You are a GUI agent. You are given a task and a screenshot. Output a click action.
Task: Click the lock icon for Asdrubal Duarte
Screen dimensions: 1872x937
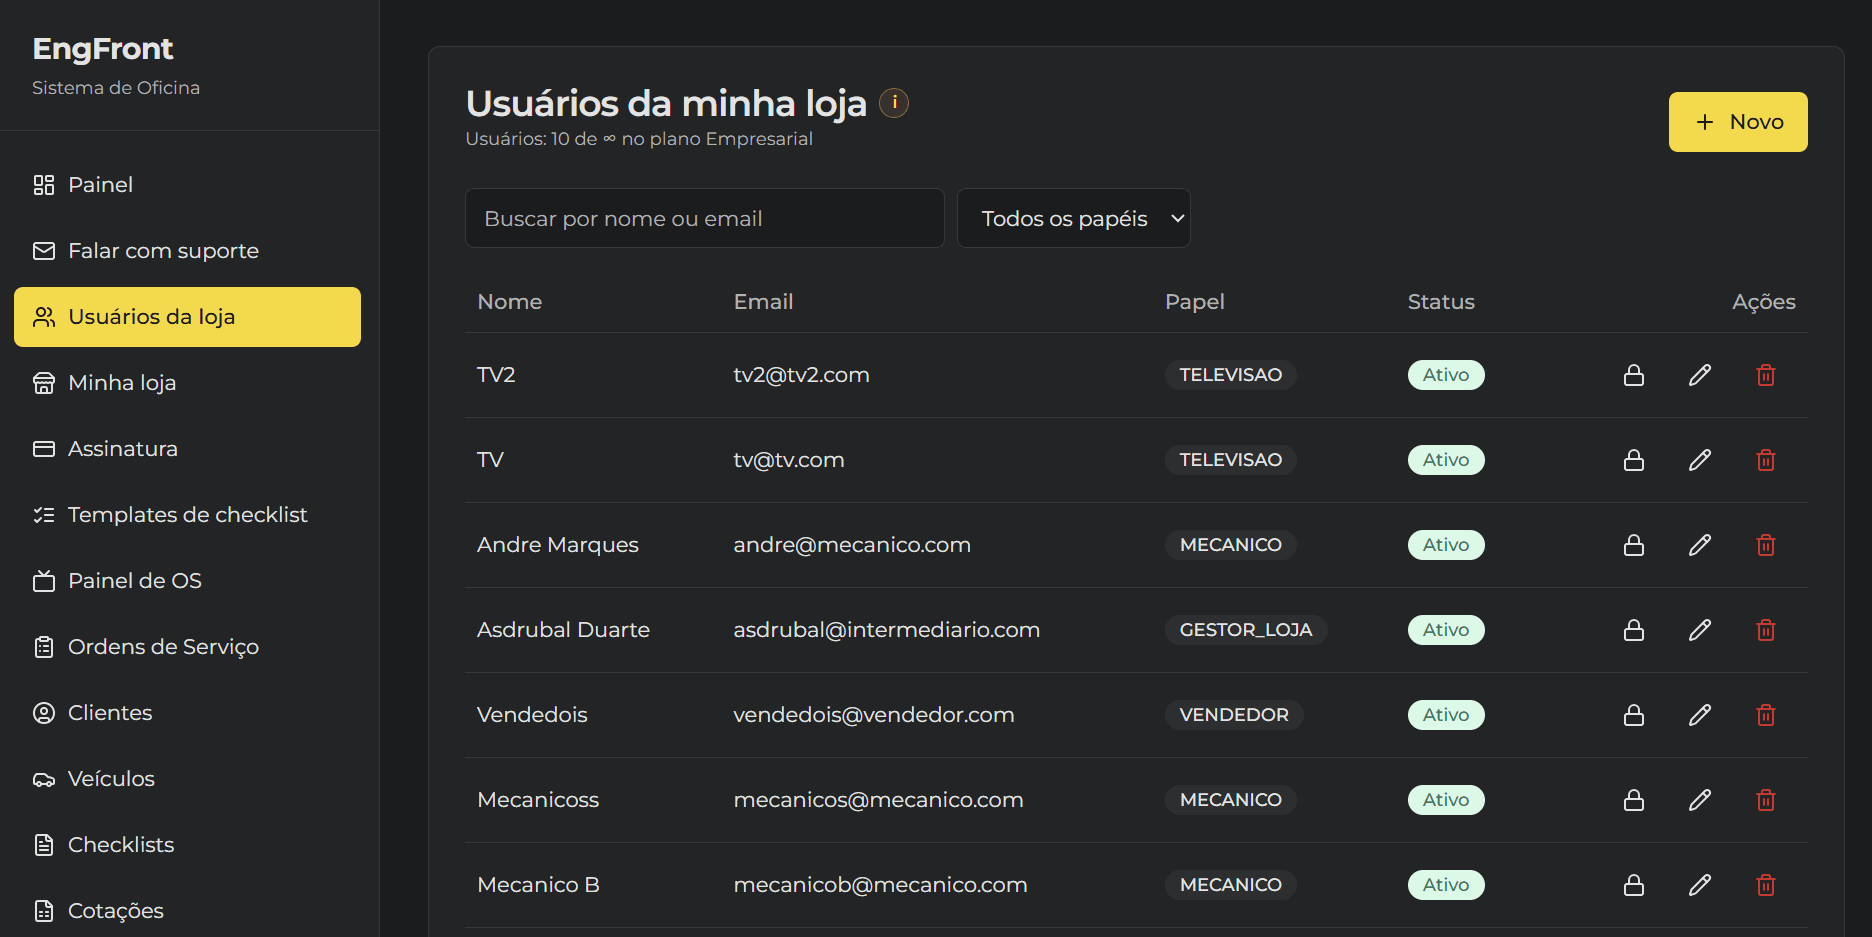tap(1634, 630)
